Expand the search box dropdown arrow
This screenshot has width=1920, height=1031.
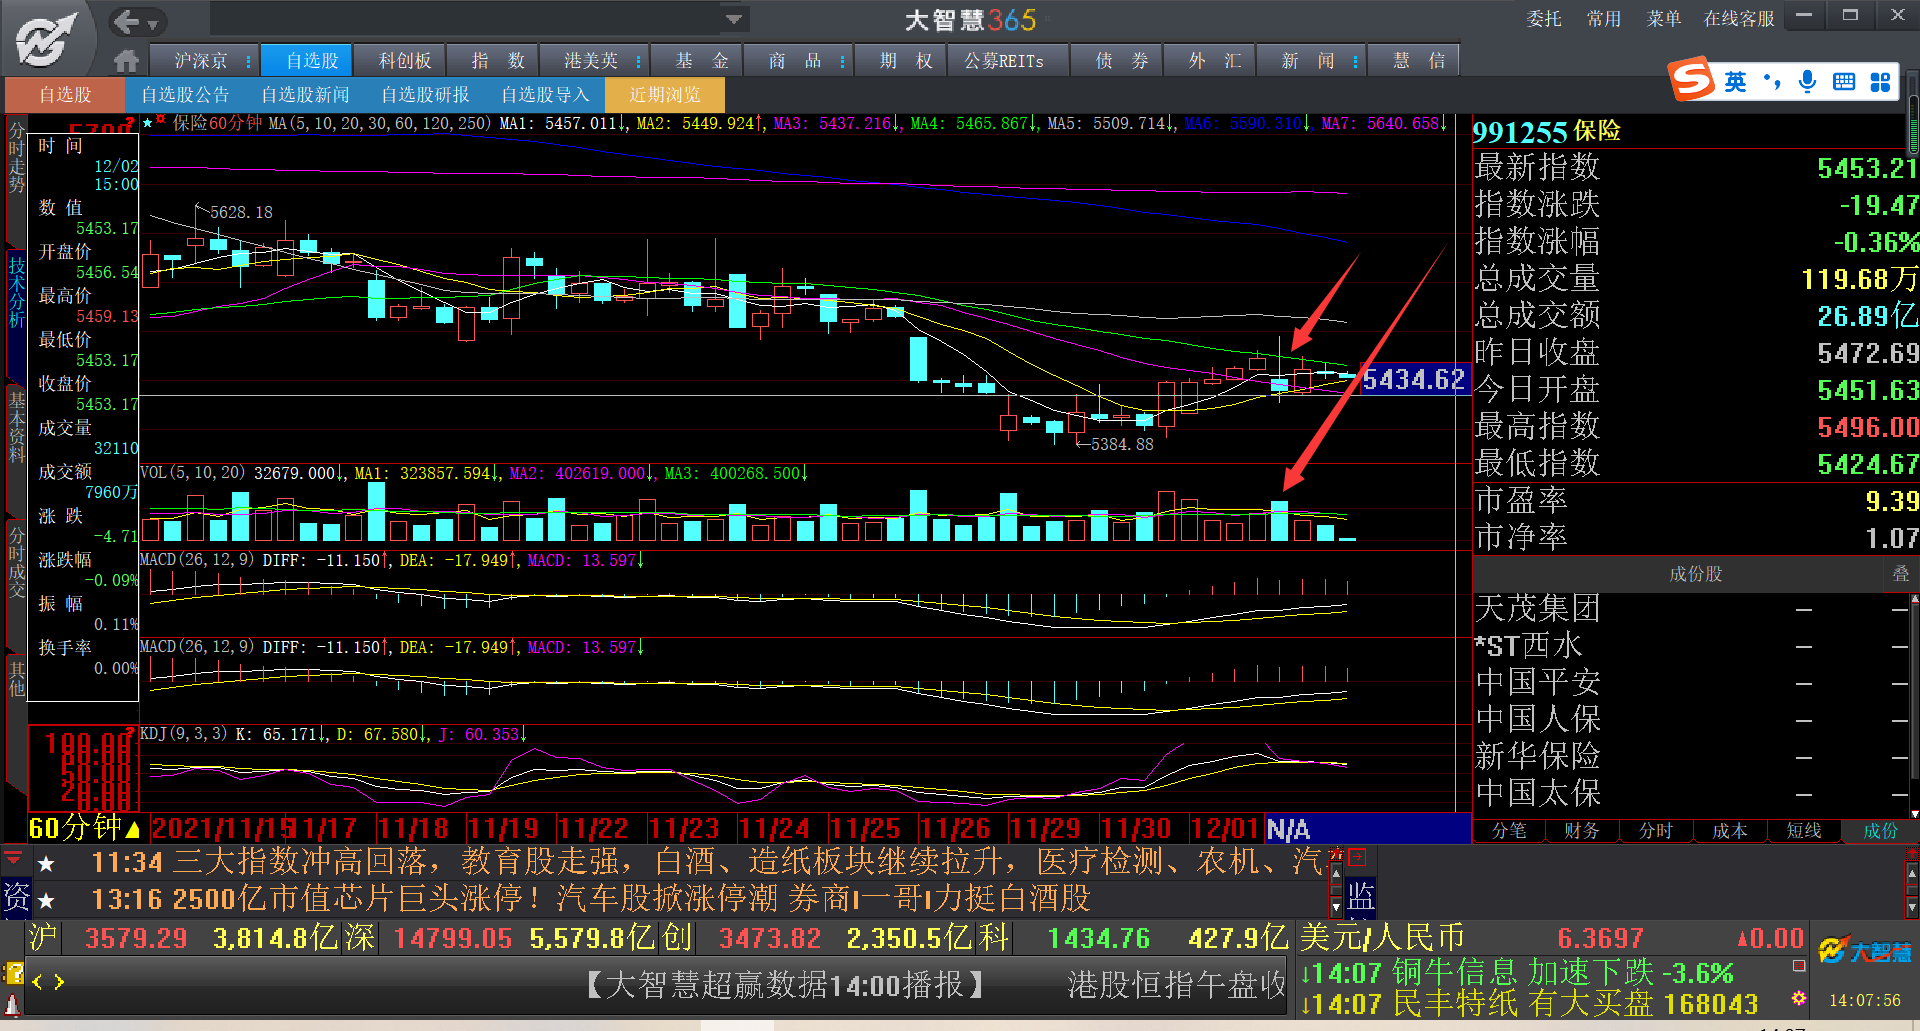point(734,19)
